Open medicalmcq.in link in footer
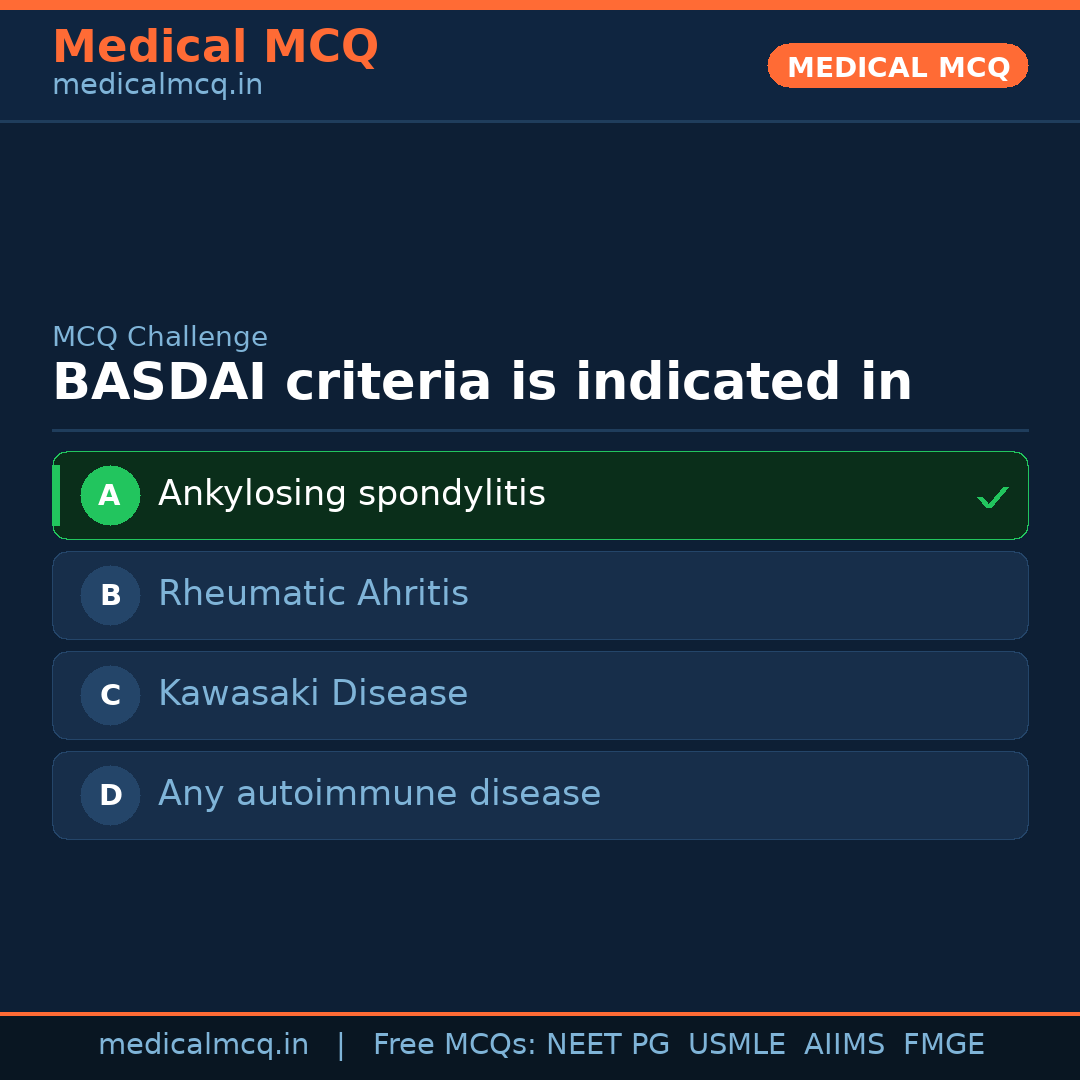1080x1080 pixels. pos(203,1045)
